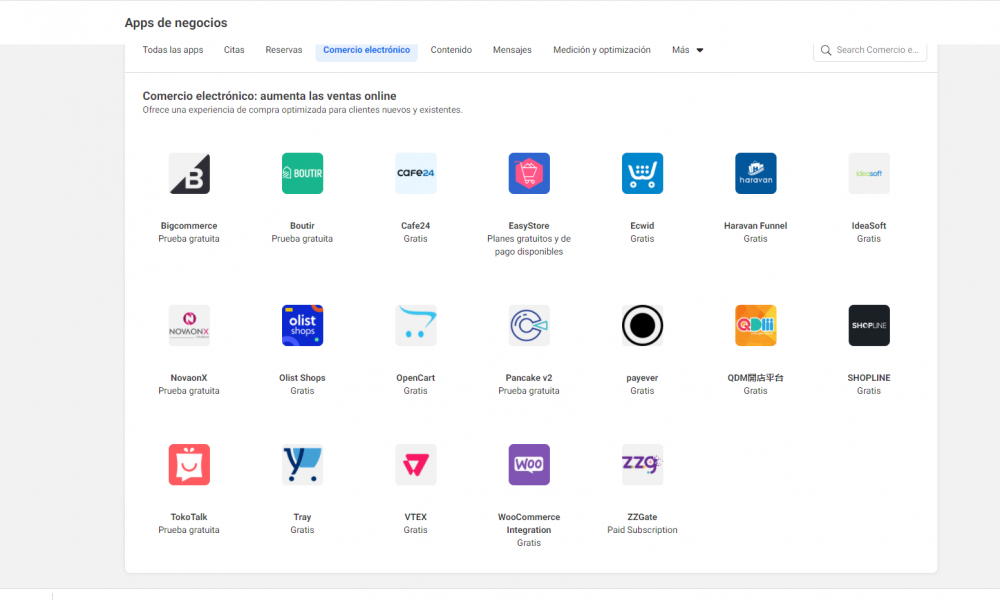Open the NovaonX app icon
1000x600 pixels.
pos(189,325)
